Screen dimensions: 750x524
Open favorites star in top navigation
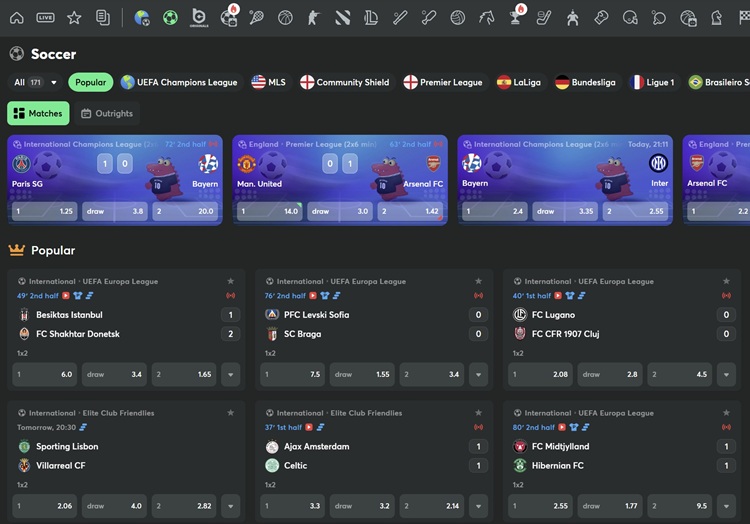tap(74, 17)
